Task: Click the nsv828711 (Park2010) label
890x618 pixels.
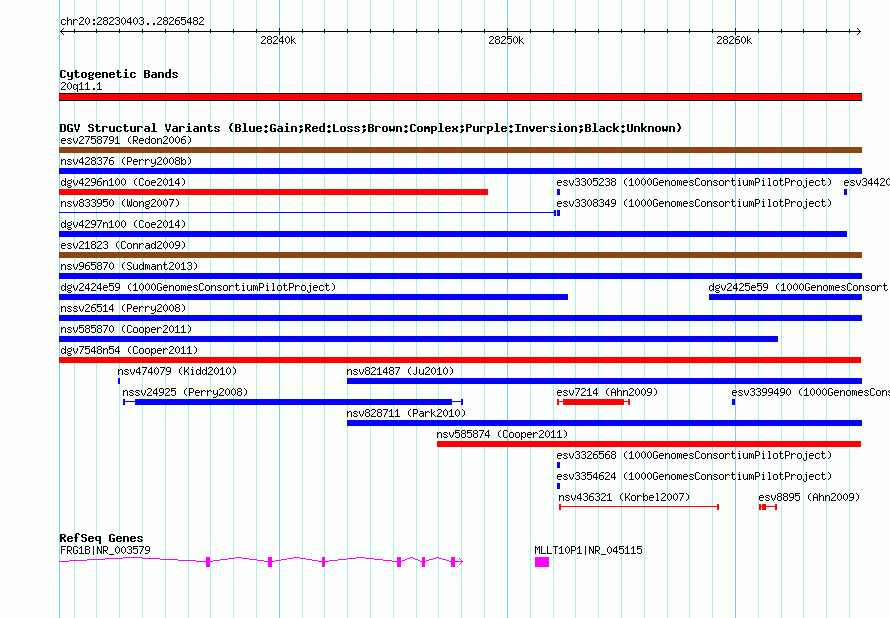Action: pos(406,413)
